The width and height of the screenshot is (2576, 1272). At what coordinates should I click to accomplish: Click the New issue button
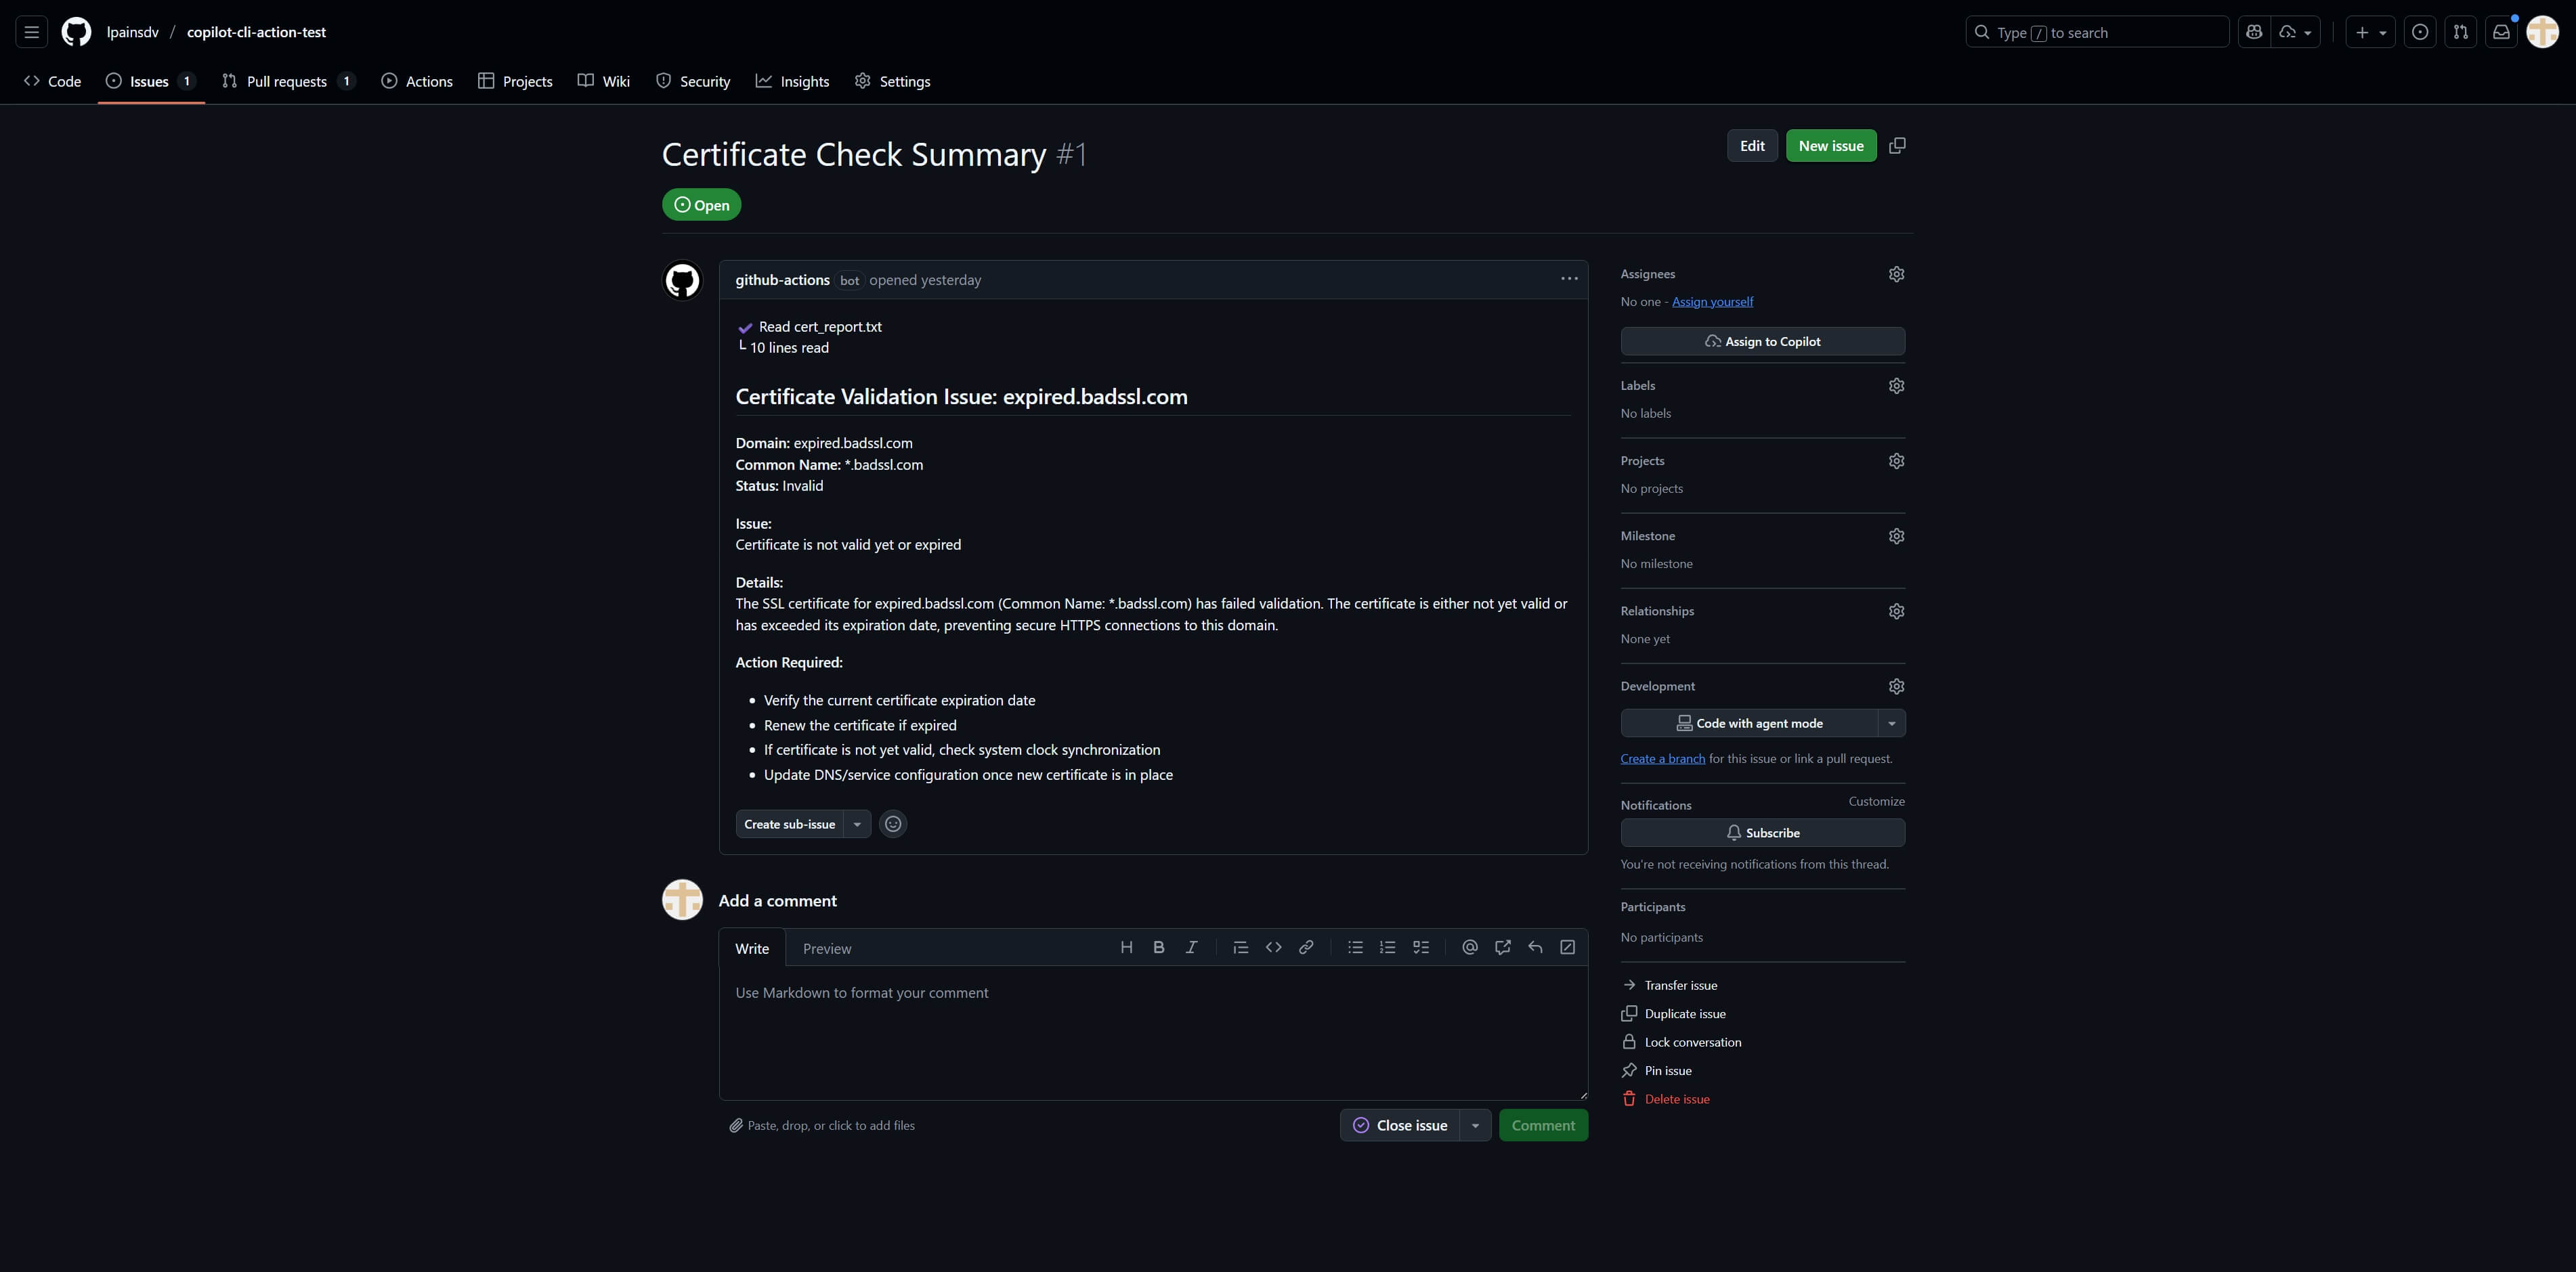click(1830, 146)
